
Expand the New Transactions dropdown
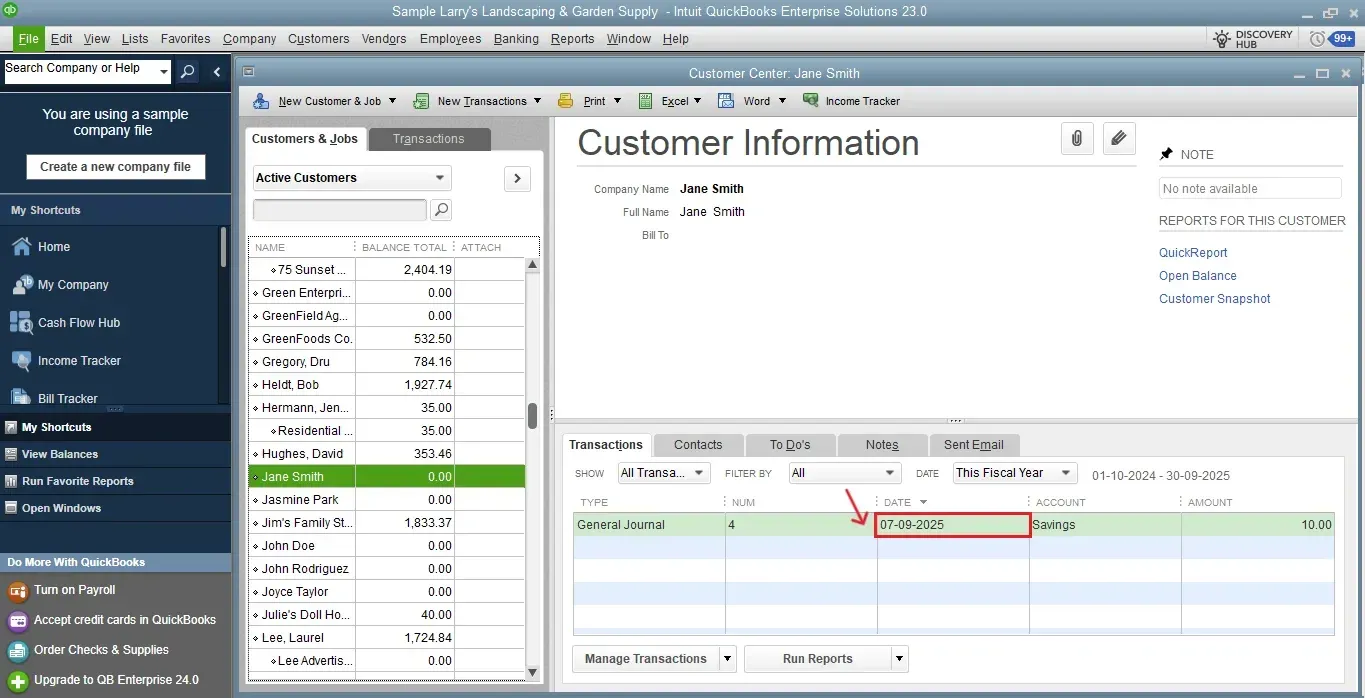tap(537, 101)
